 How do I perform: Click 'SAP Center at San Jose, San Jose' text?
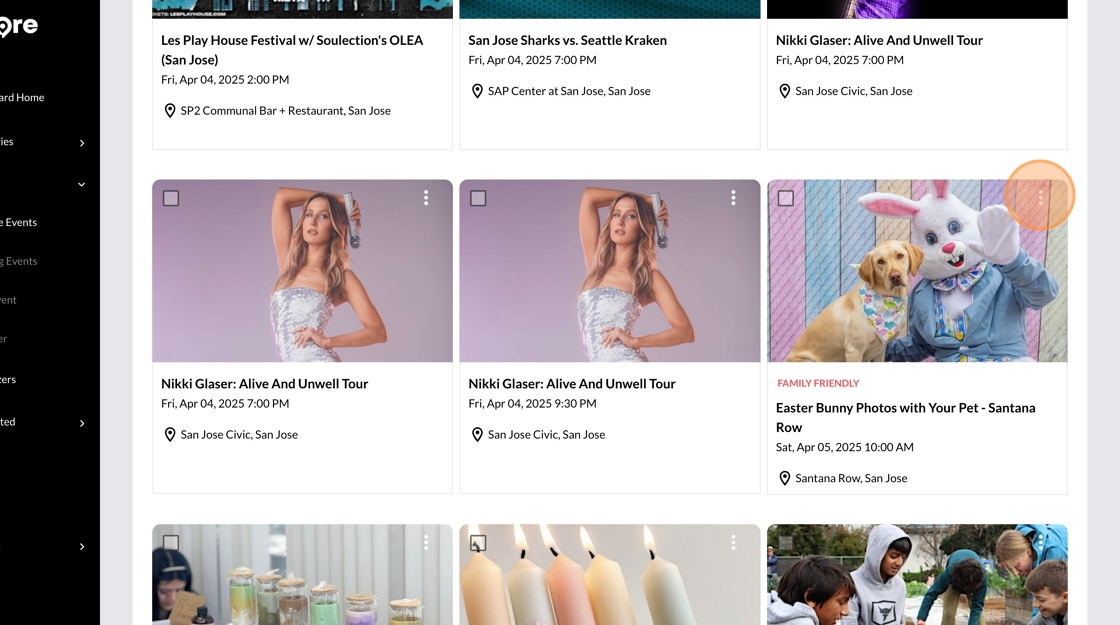(569, 91)
